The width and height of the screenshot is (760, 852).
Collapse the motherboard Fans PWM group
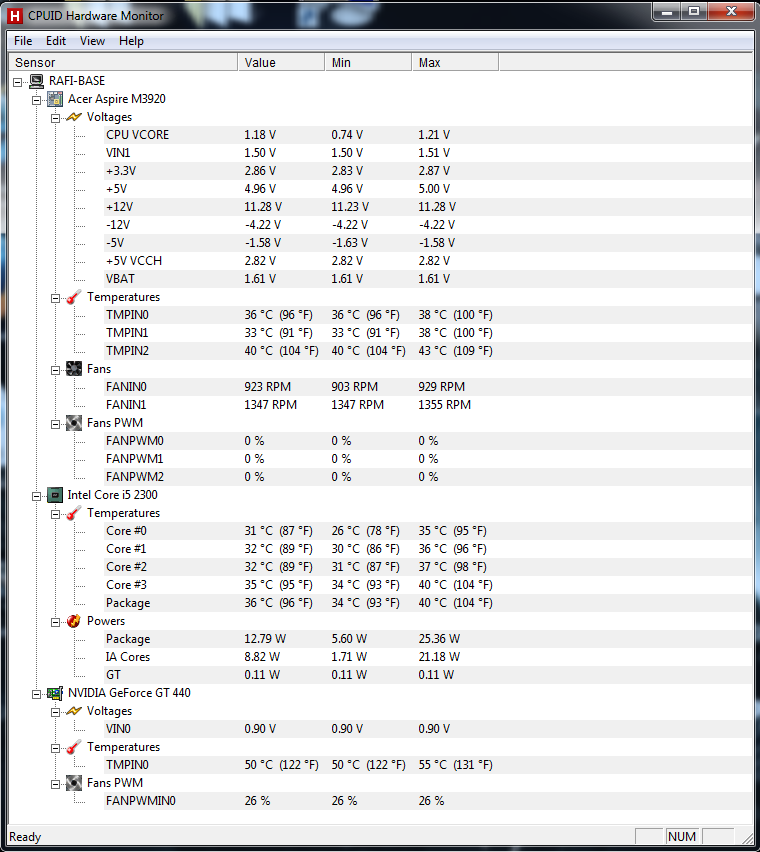[55, 424]
